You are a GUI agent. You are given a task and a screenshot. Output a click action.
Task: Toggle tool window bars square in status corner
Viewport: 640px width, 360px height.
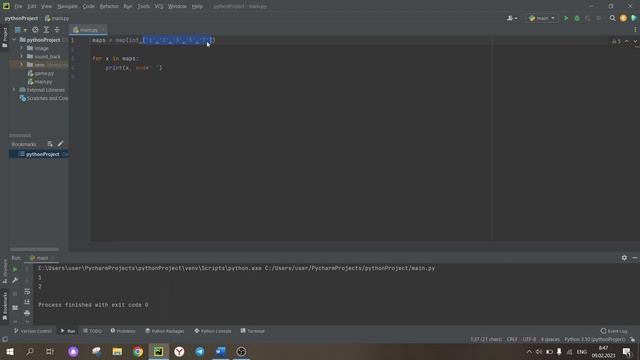coord(5,339)
